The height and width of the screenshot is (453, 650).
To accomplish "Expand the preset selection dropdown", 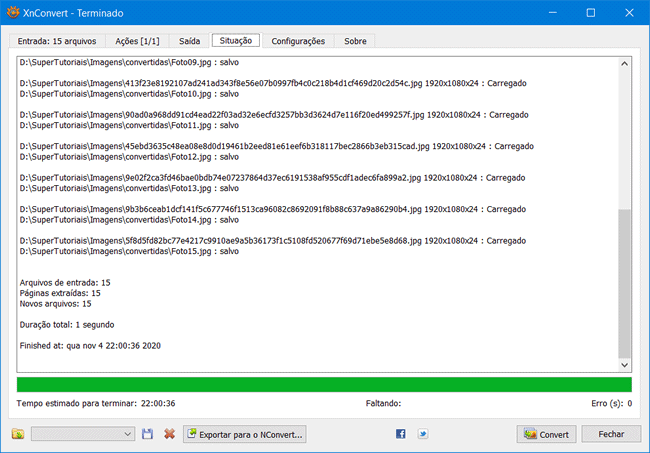I will pyautogui.click(x=127, y=434).
